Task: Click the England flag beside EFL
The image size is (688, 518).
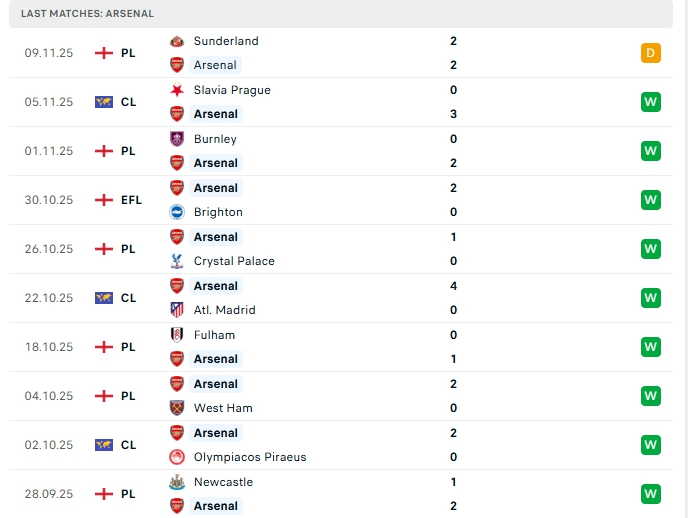Action: click(103, 200)
